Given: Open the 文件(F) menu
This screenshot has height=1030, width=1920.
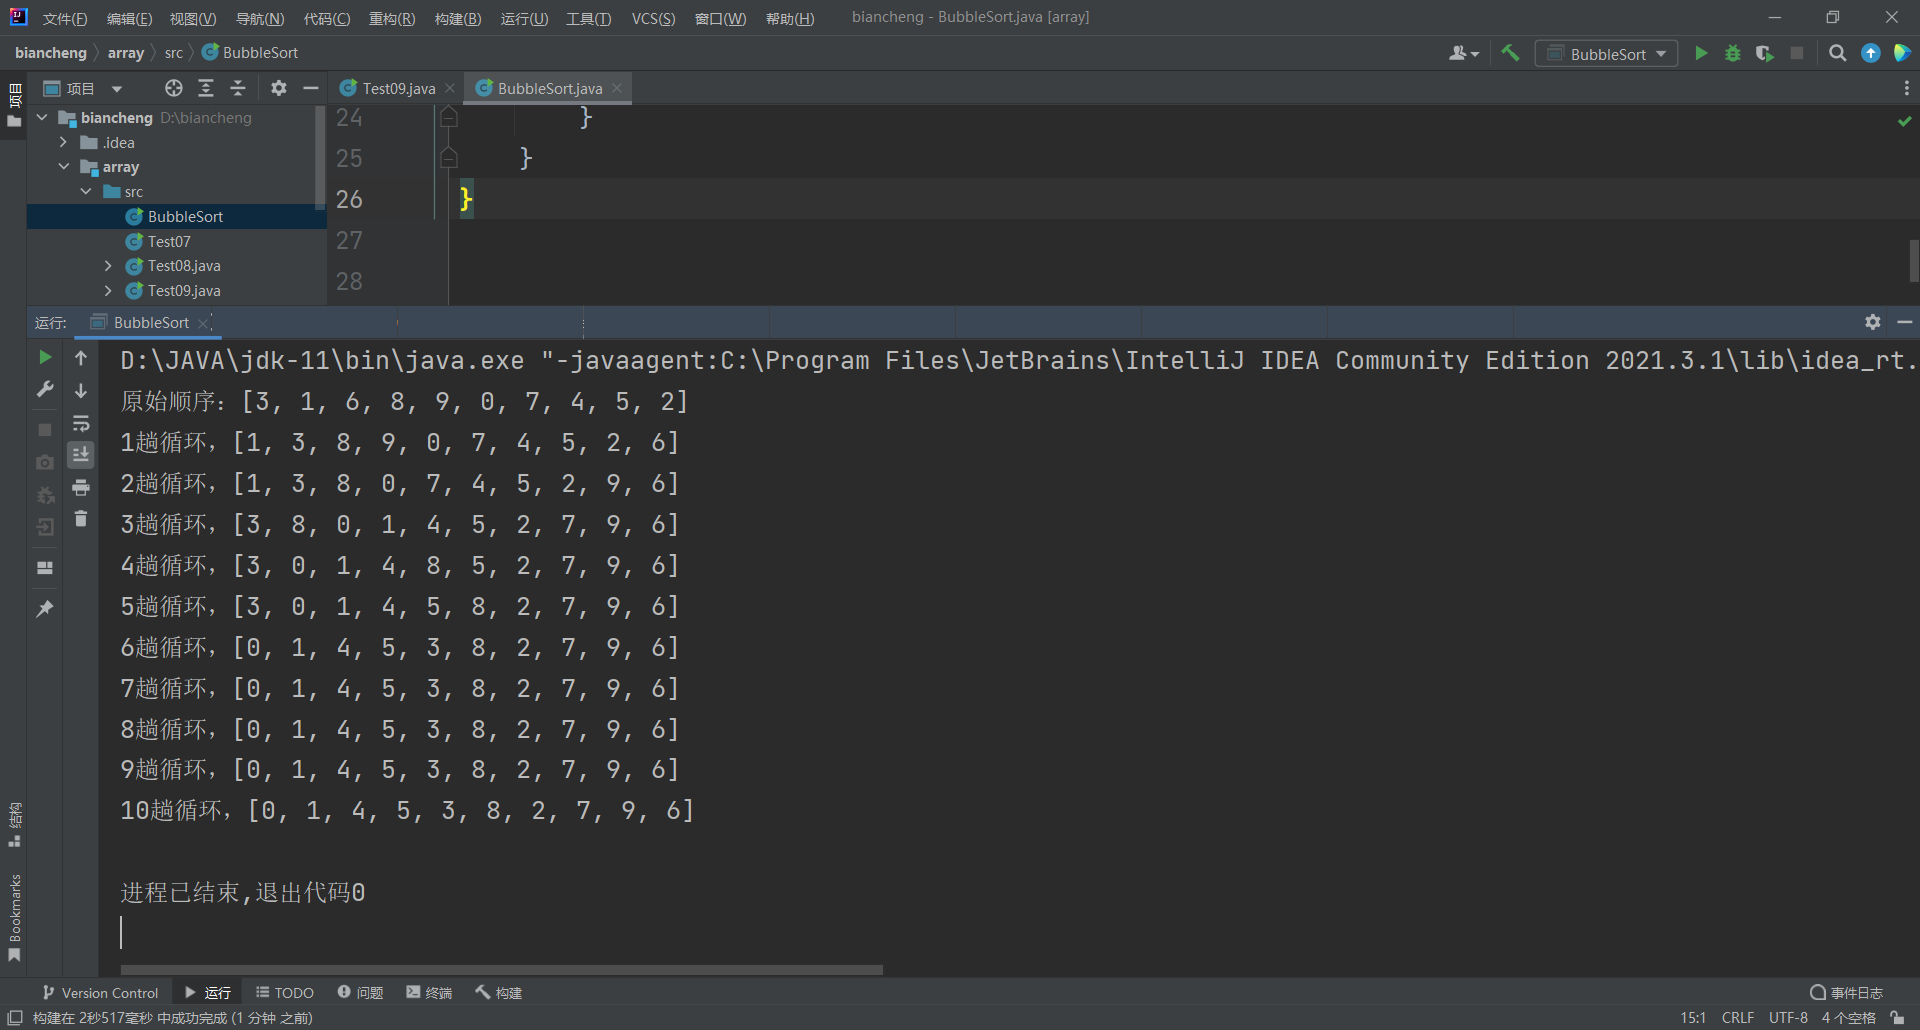Looking at the screenshot, I should click(x=65, y=18).
